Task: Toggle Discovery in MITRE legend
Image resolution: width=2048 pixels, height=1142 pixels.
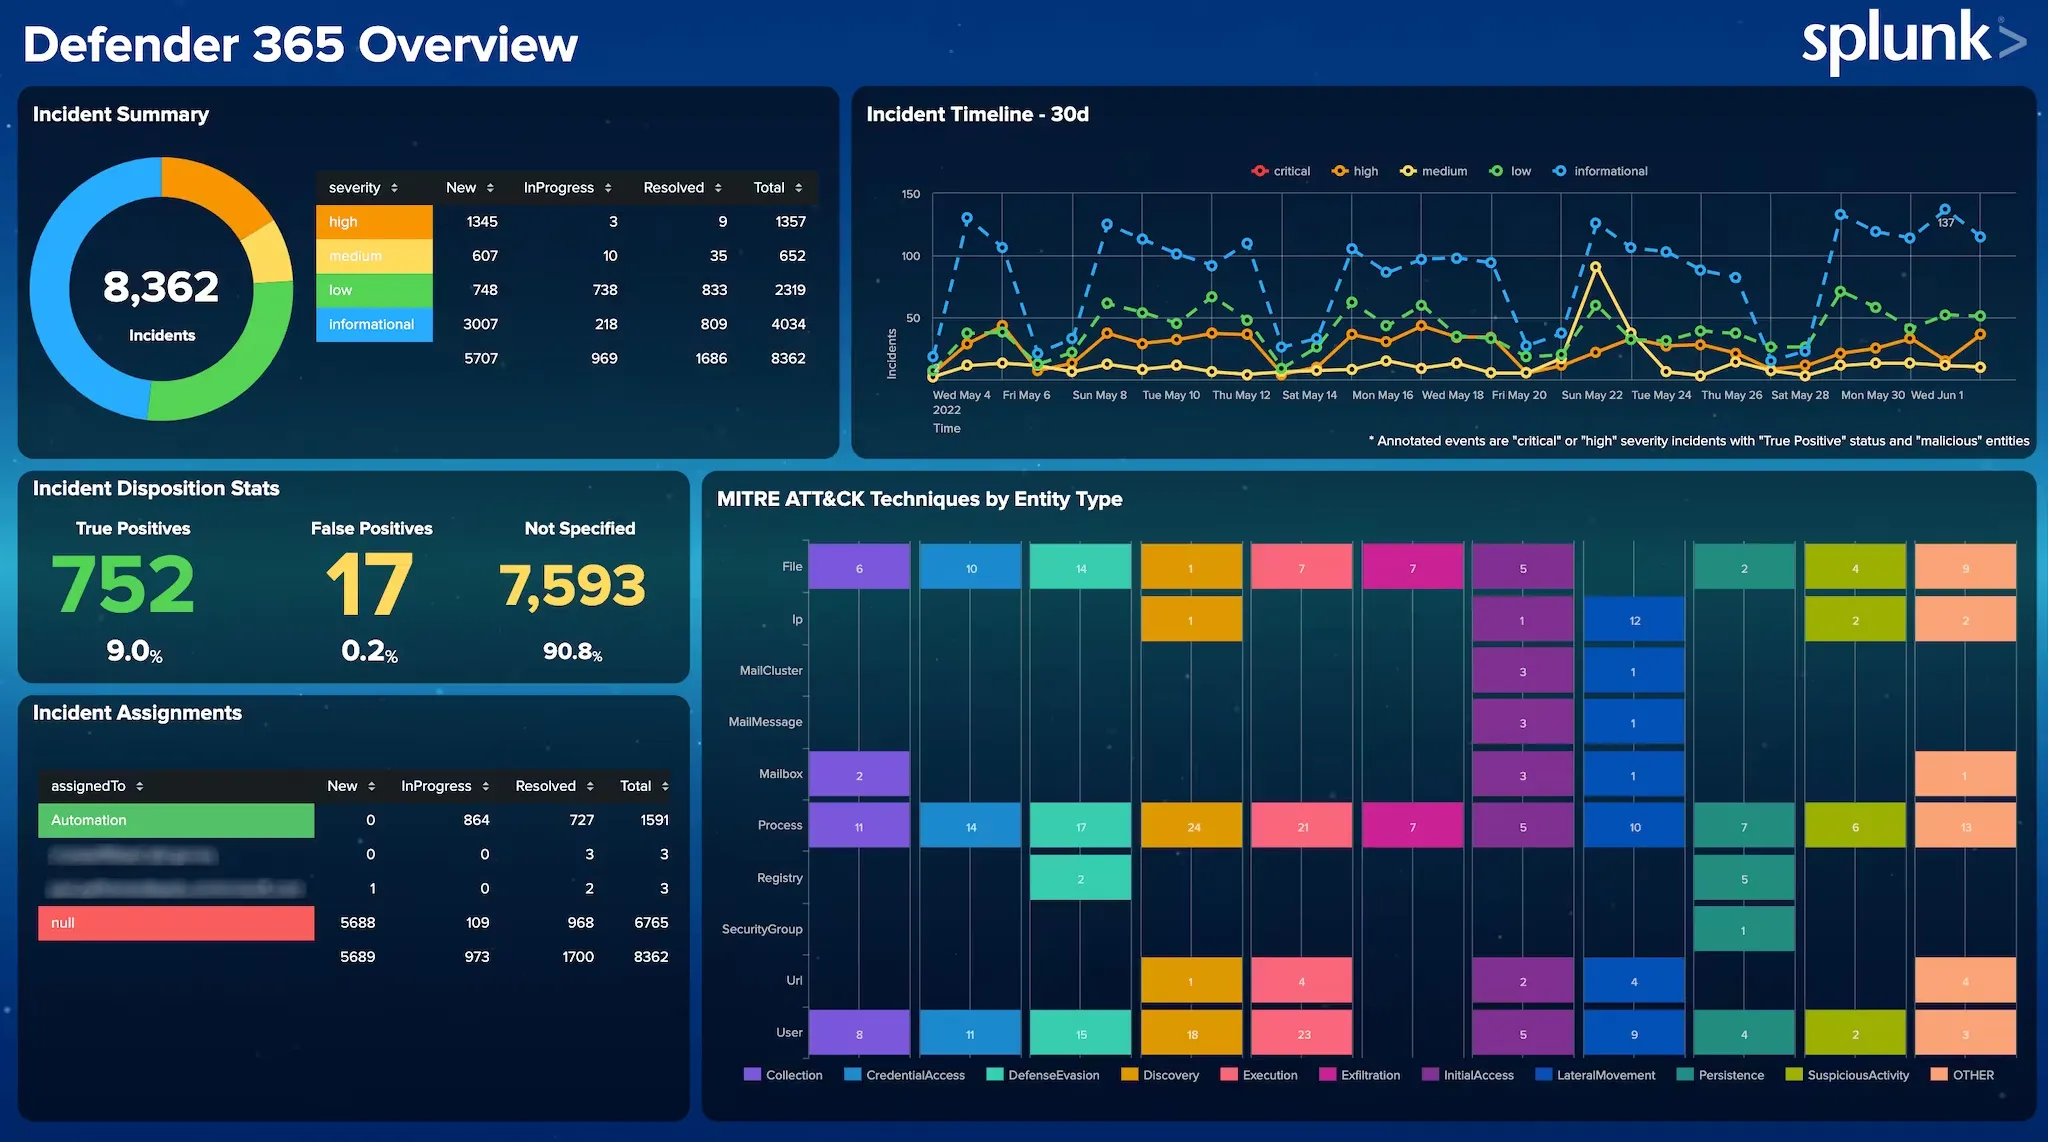Action: click(x=1160, y=1075)
